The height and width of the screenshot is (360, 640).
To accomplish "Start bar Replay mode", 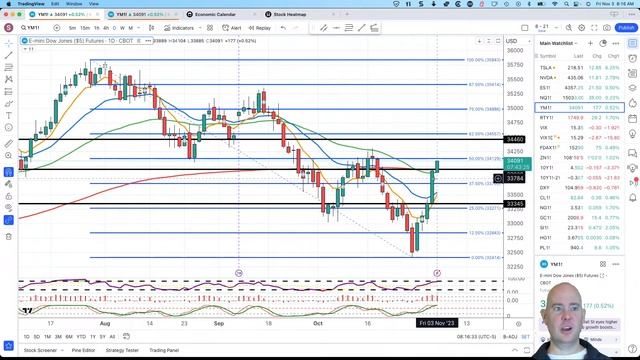I will 260,28.
